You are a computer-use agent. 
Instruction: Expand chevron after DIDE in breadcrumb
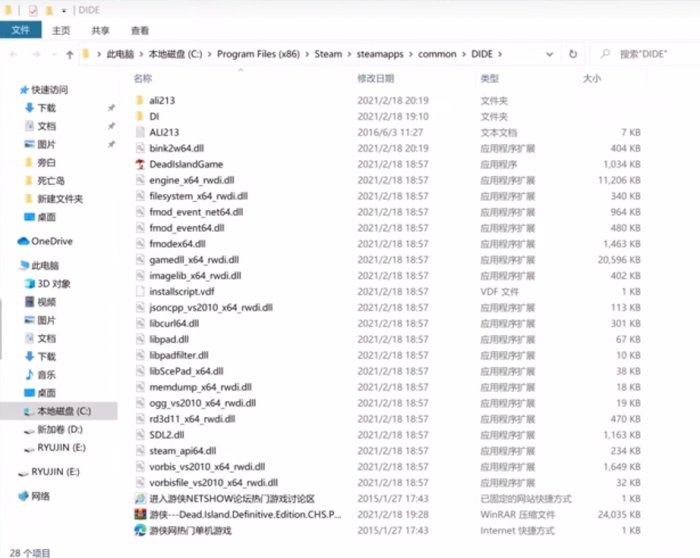click(x=500, y=54)
